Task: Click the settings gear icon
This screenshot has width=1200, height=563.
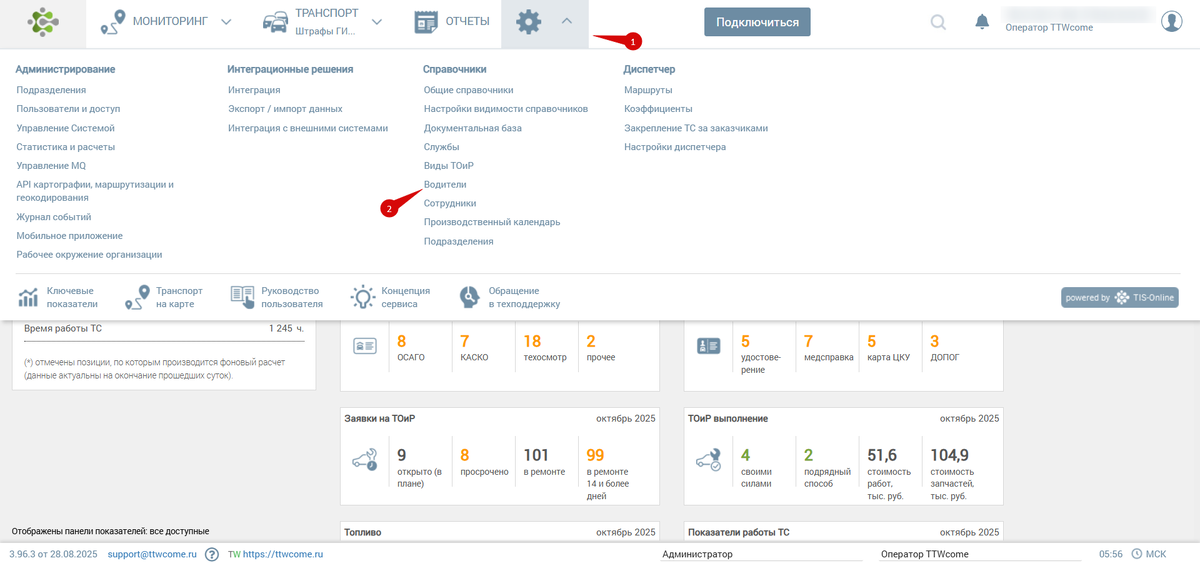Action: pos(528,22)
